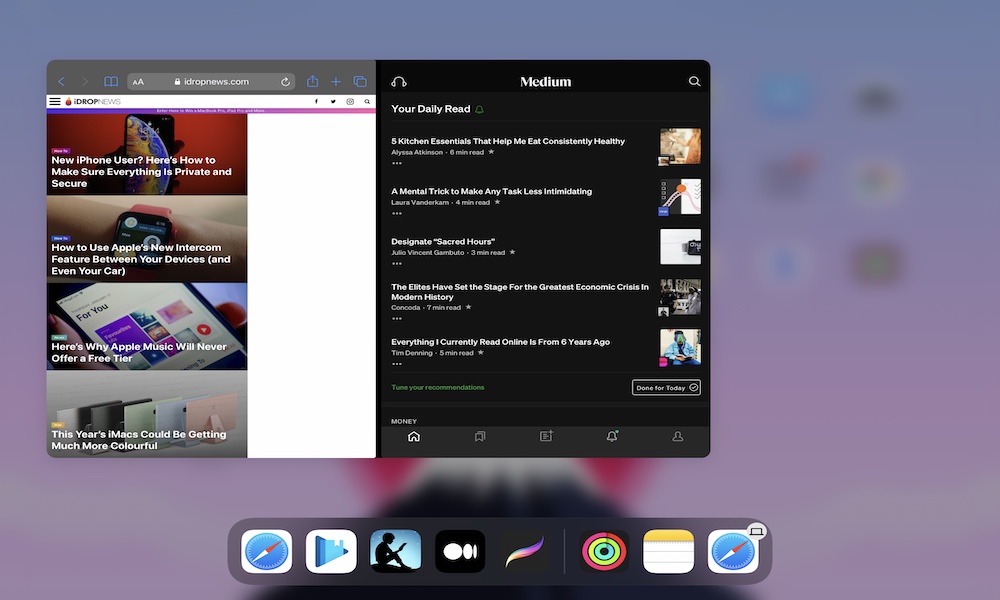This screenshot has width=1000, height=600.
Task: Tap the Medium headphones audio icon
Action: point(399,82)
